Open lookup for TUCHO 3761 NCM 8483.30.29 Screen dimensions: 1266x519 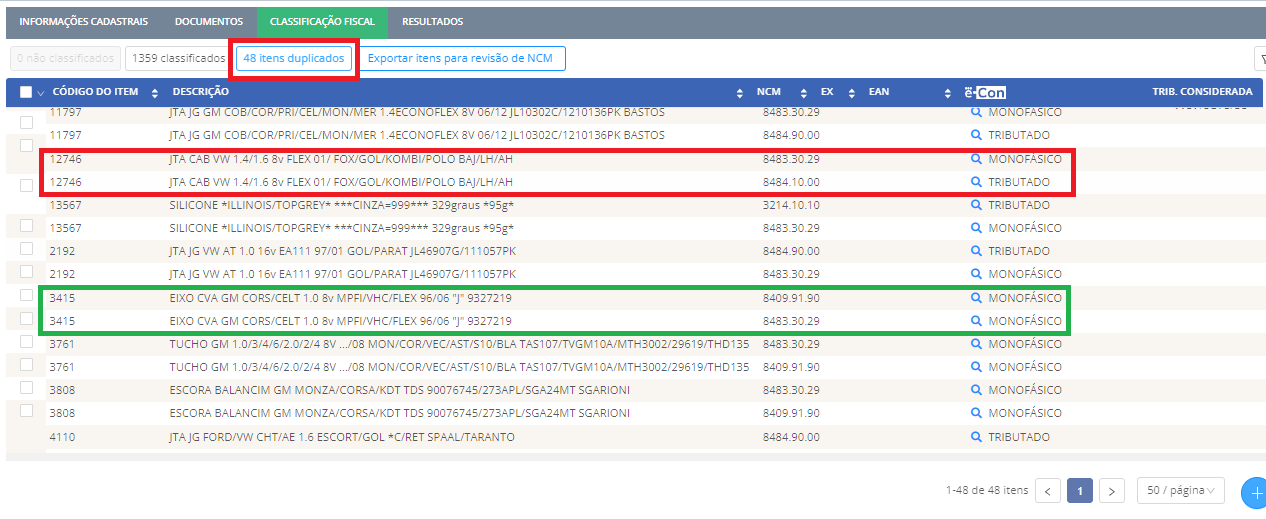click(976, 344)
